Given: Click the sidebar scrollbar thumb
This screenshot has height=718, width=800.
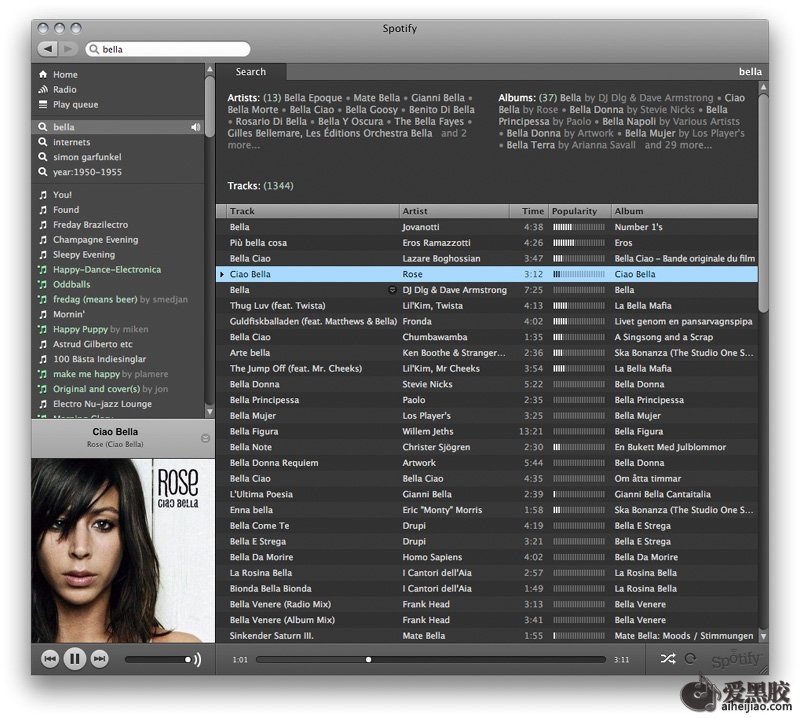Looking at the screenshot, I should 210,107.
